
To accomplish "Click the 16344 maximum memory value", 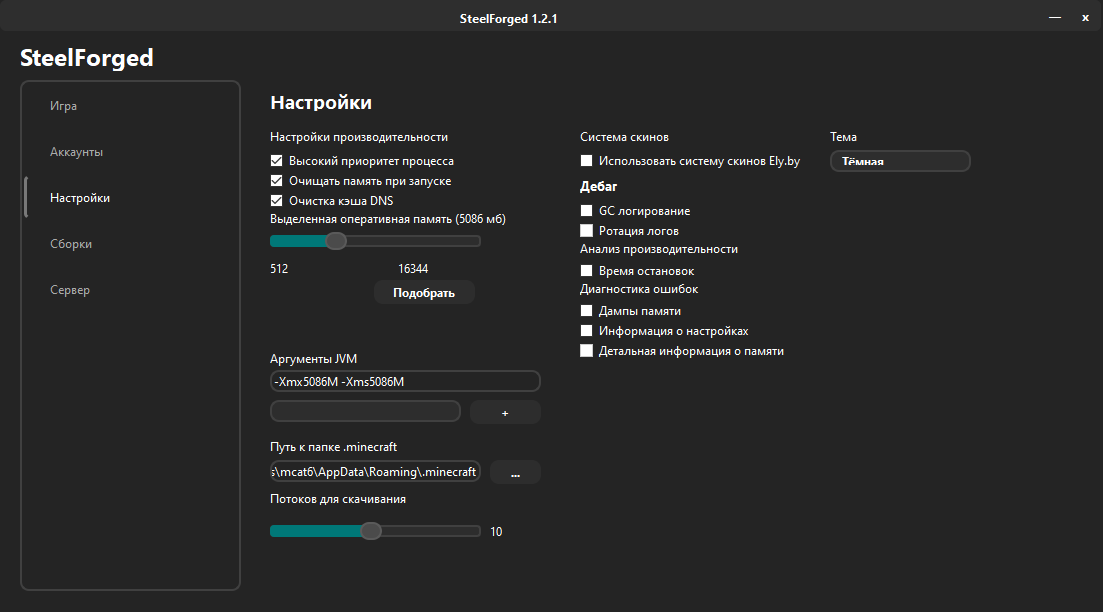I will pos(413,269).
